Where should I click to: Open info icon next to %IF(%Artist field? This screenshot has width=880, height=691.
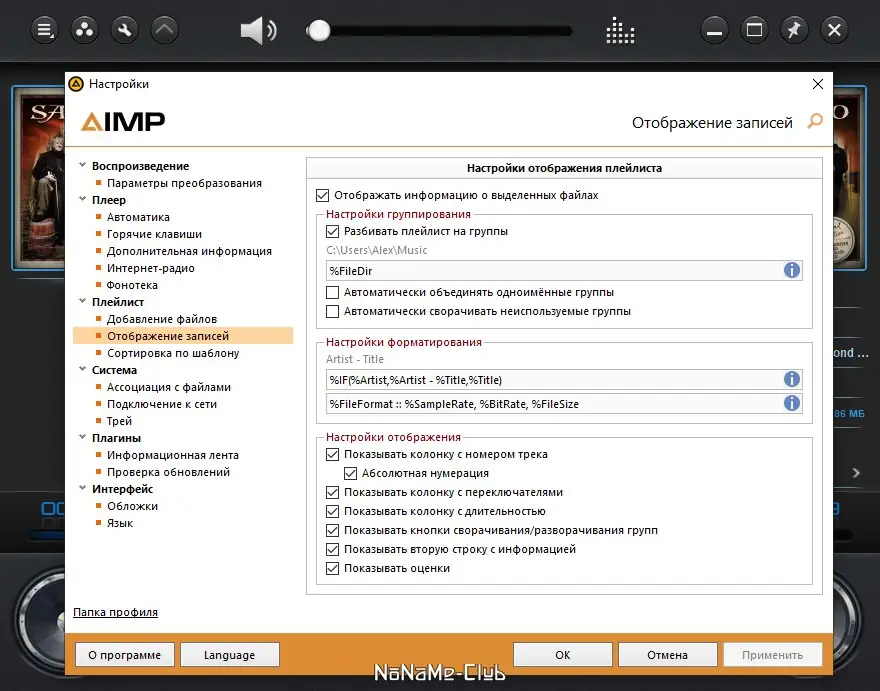click(791, 379)
